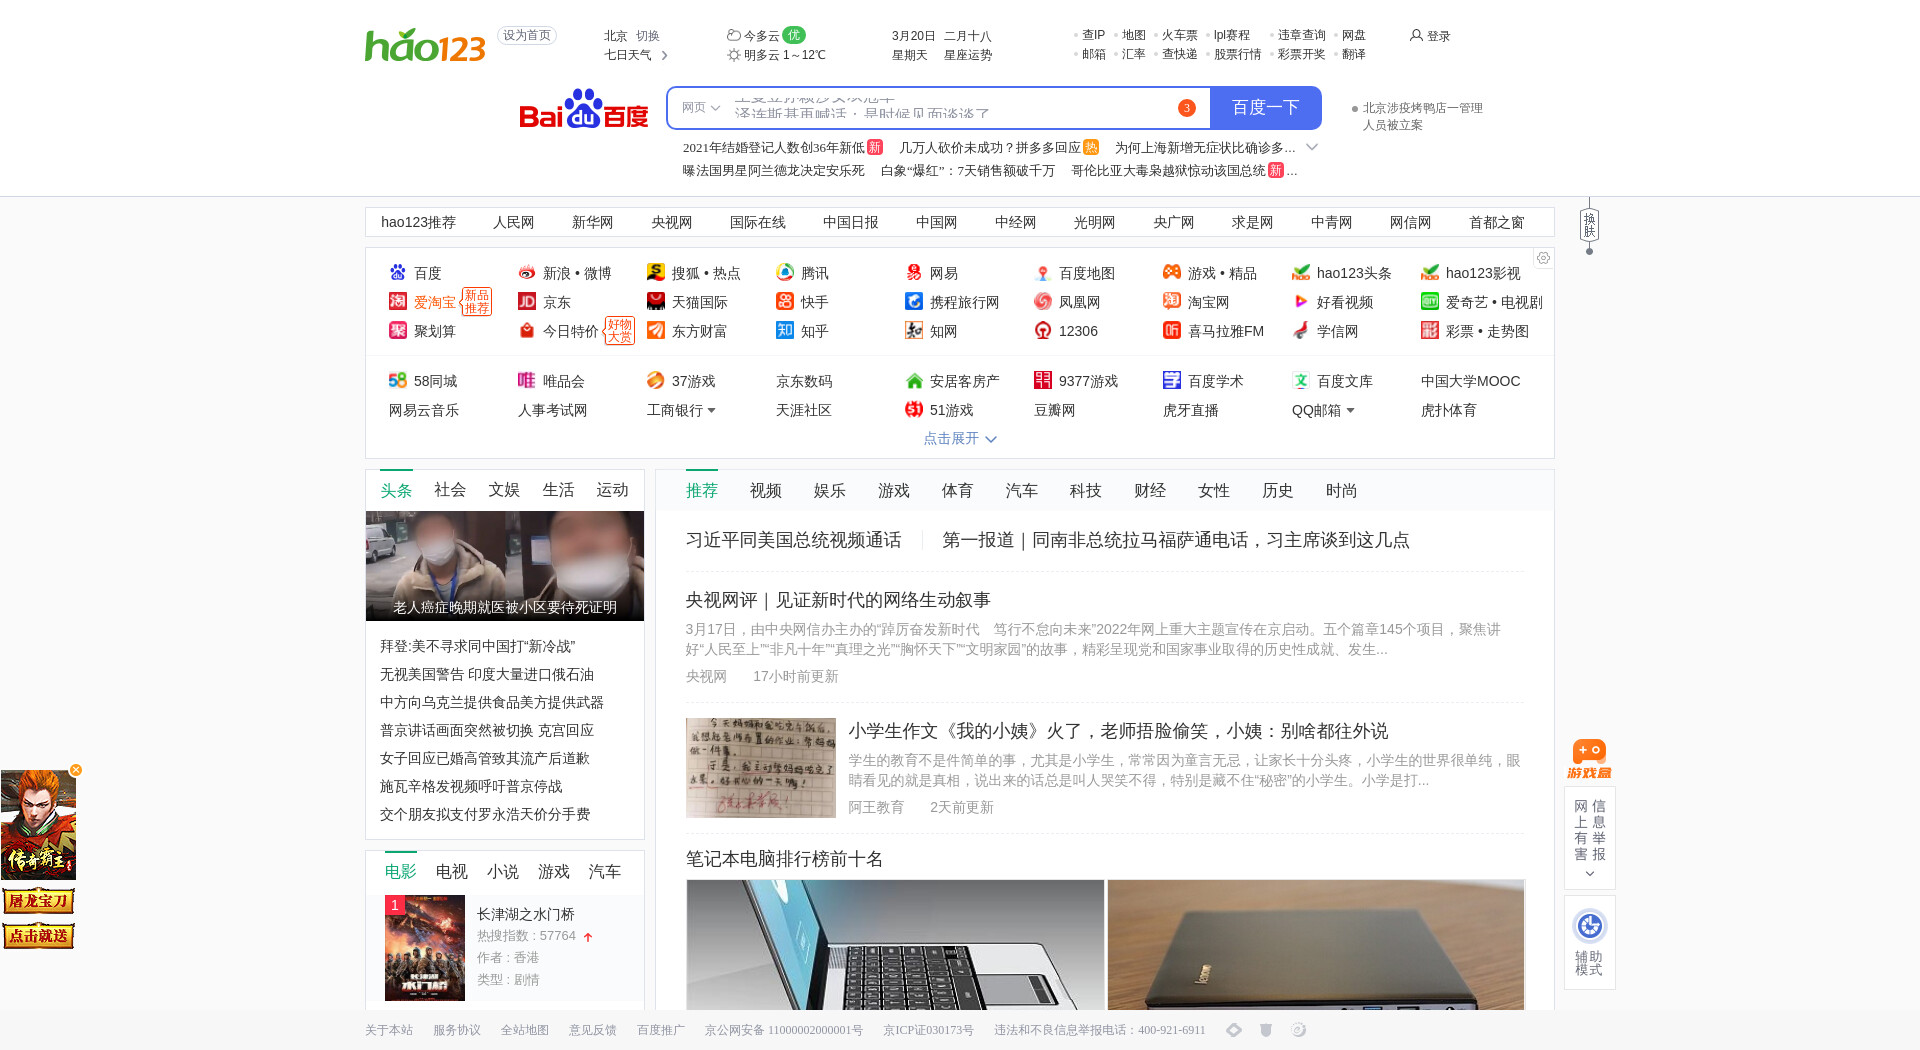Switch to 社会 news tab
The image size is (1920, 1050).
pos(450,490)
